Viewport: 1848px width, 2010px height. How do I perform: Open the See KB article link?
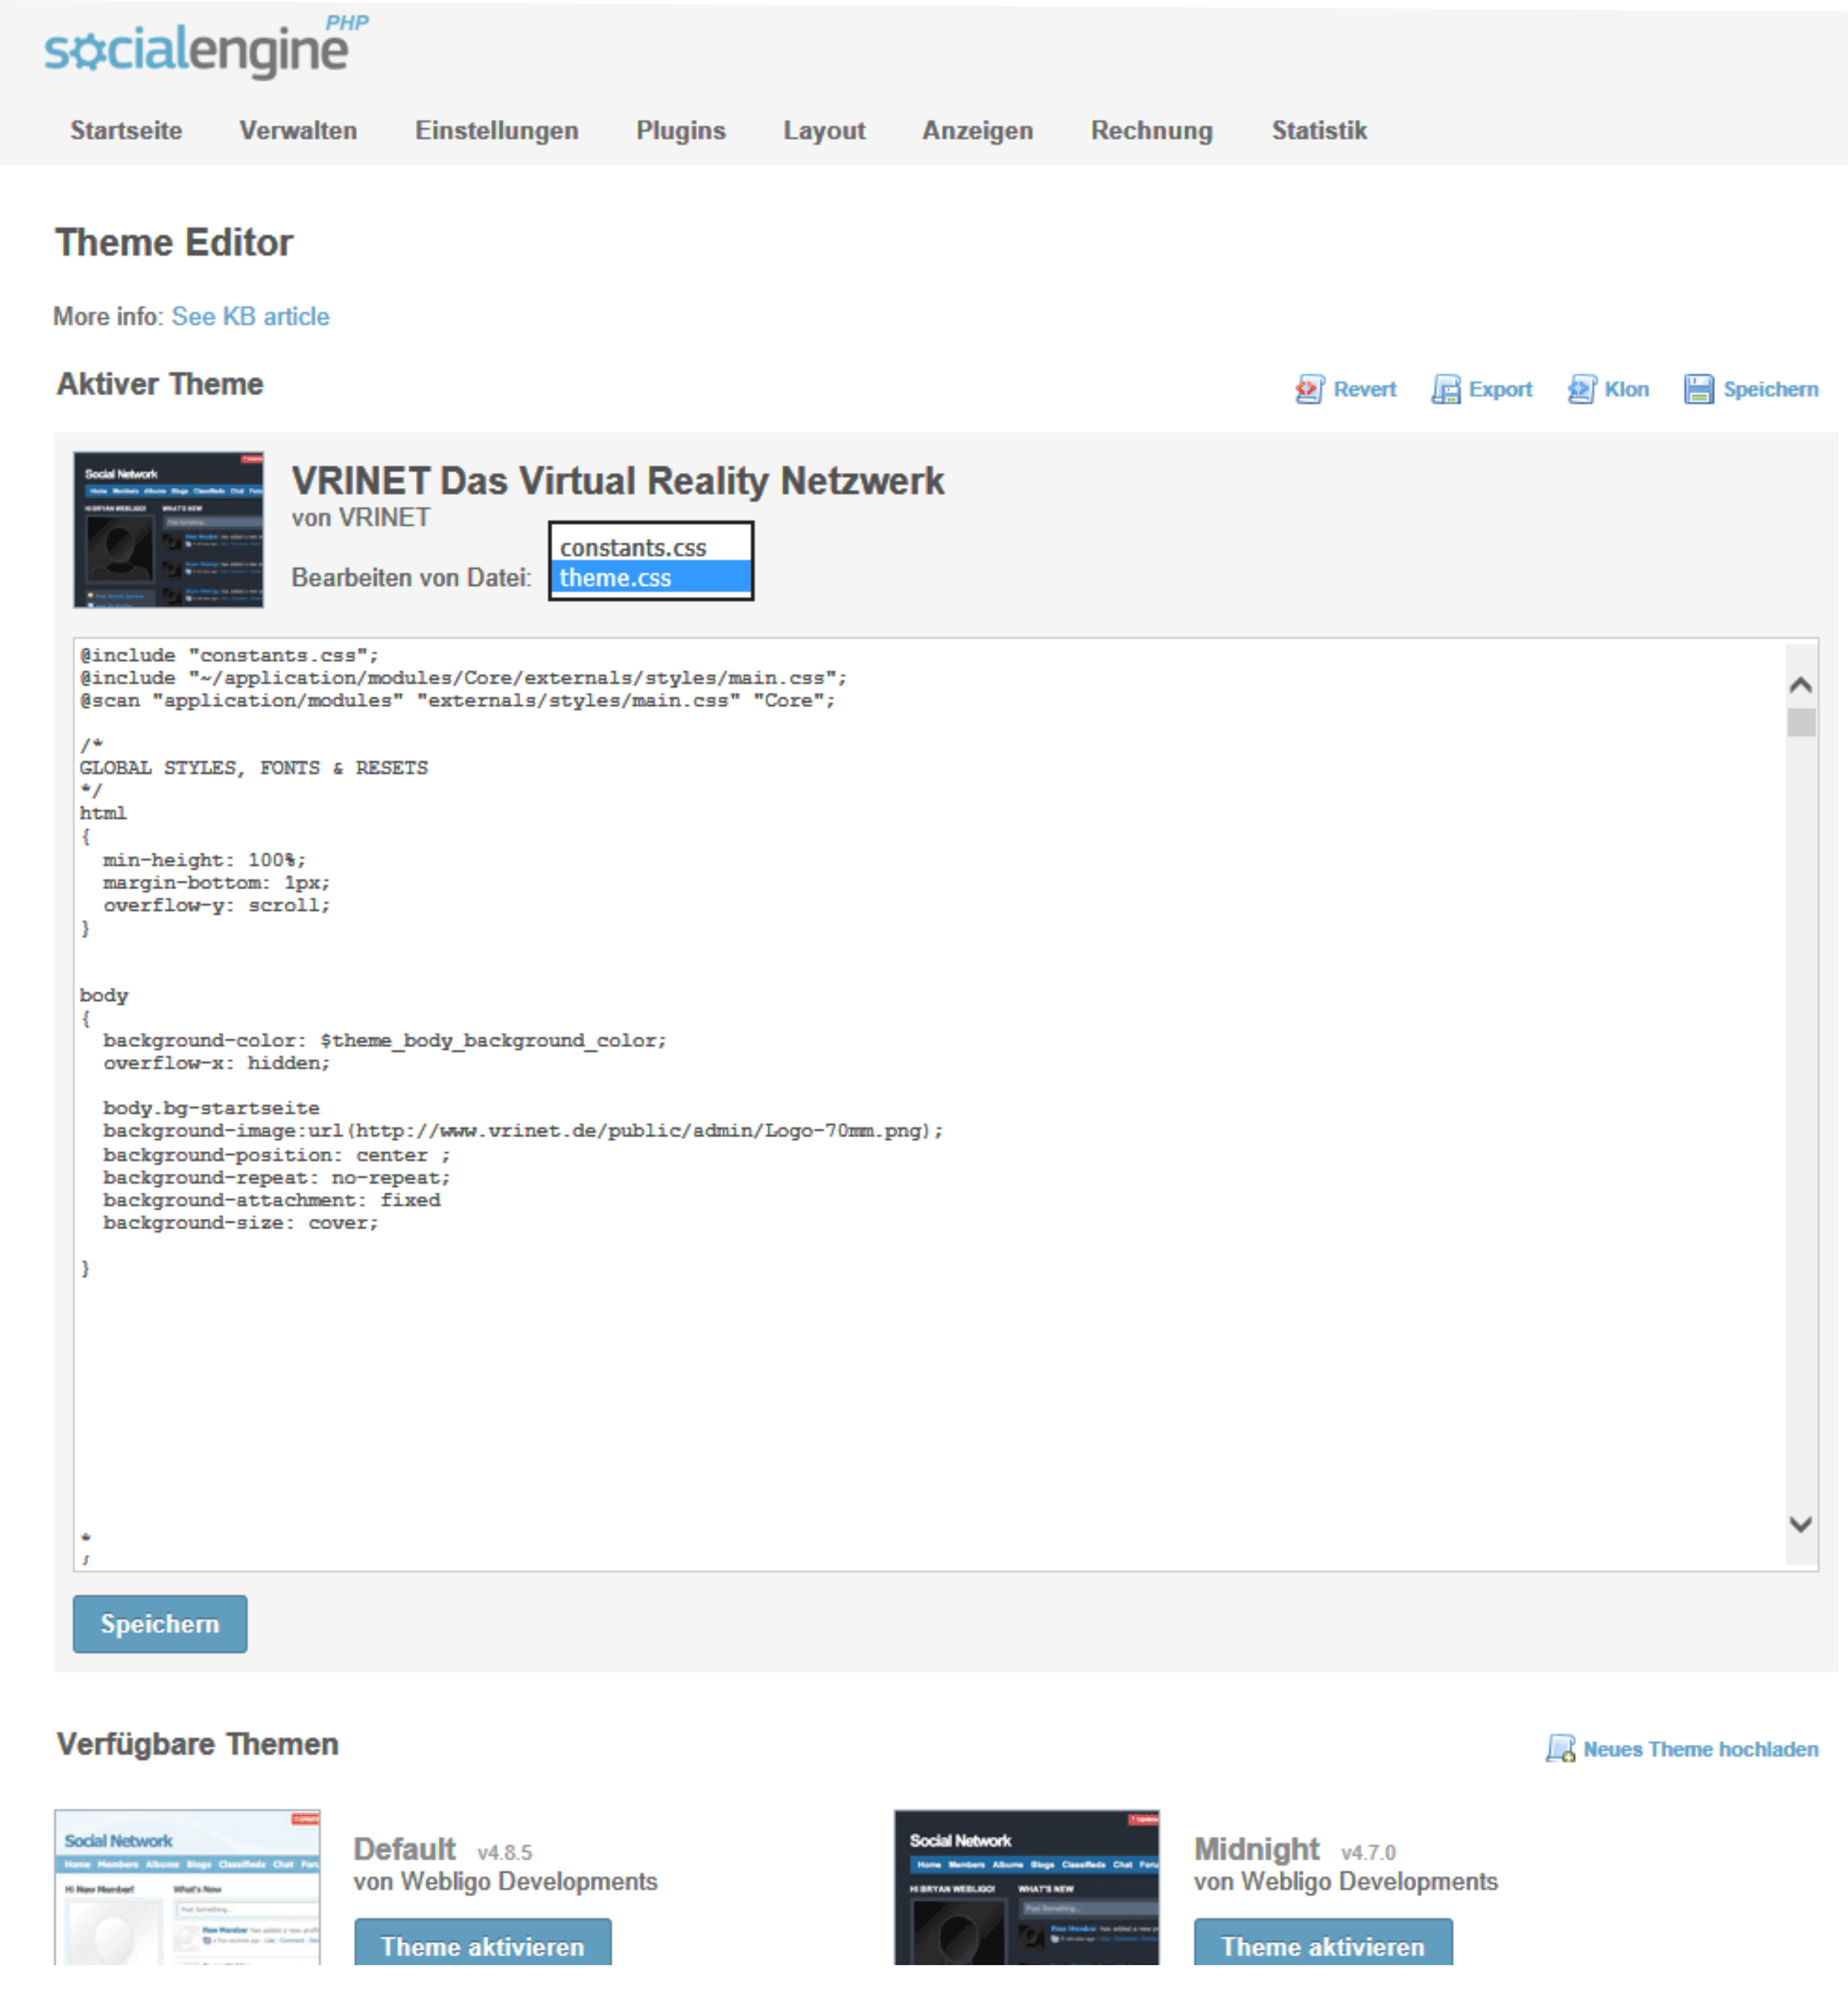(250, 316)
